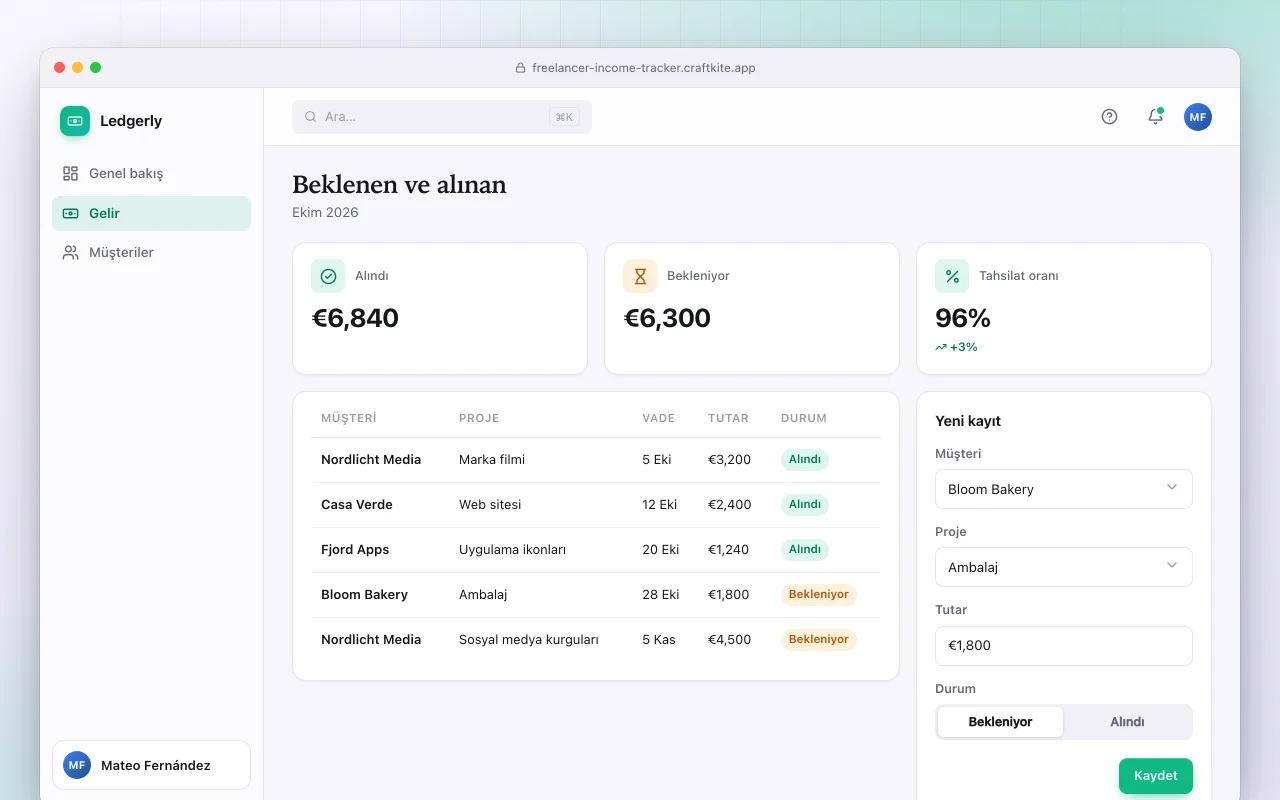Focus the Ara search box
1280x800 pixels.
(442, 117)
